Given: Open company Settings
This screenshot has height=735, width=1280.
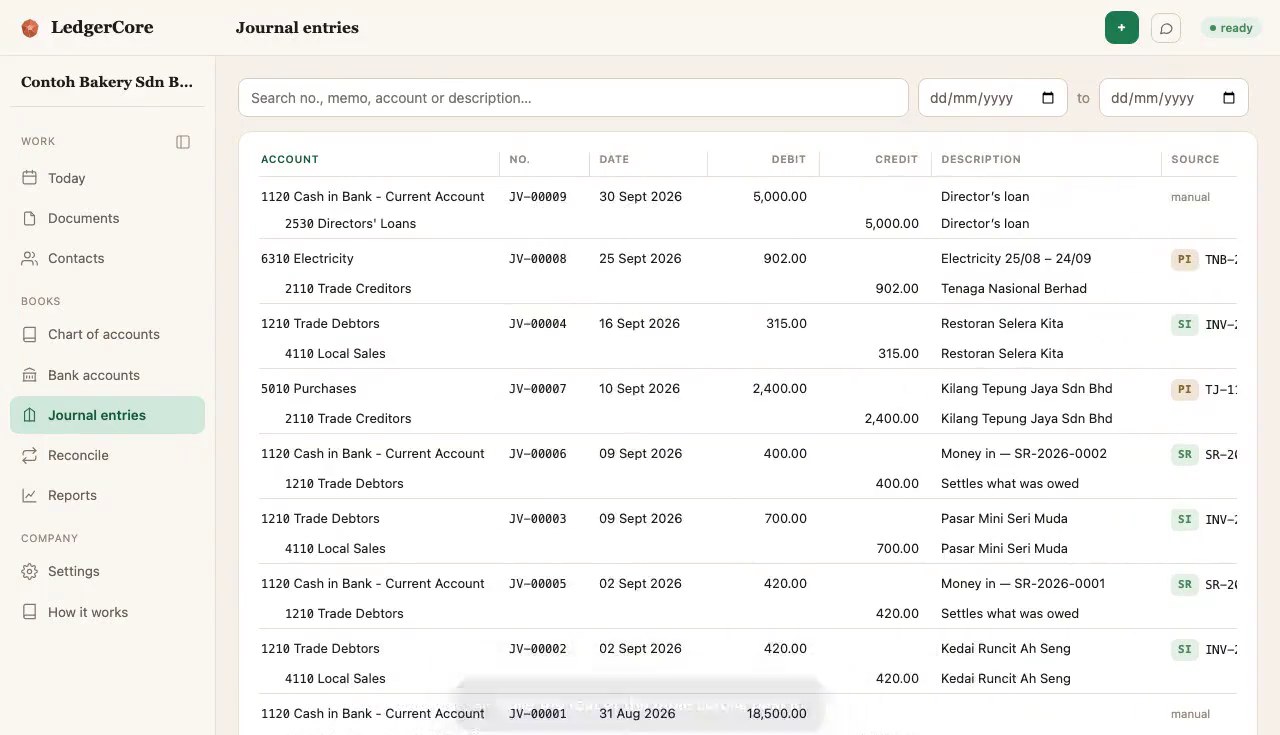Looking at the screenshot, I should 107,571.
